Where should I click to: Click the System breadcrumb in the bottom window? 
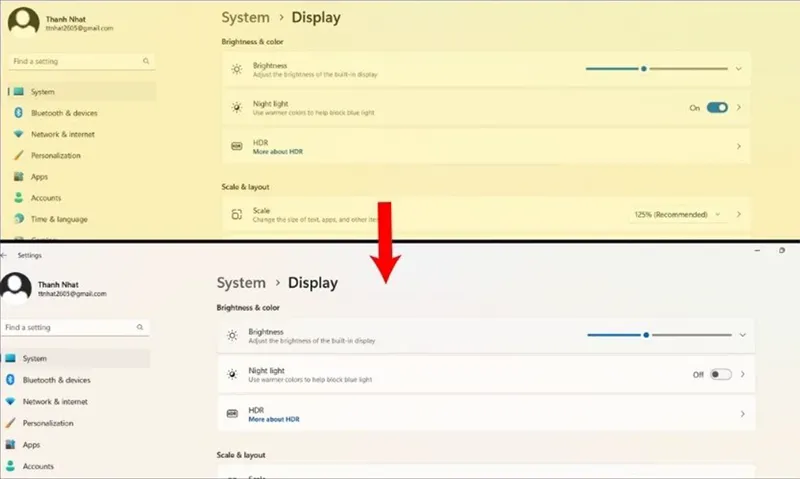tap(241, 283)
